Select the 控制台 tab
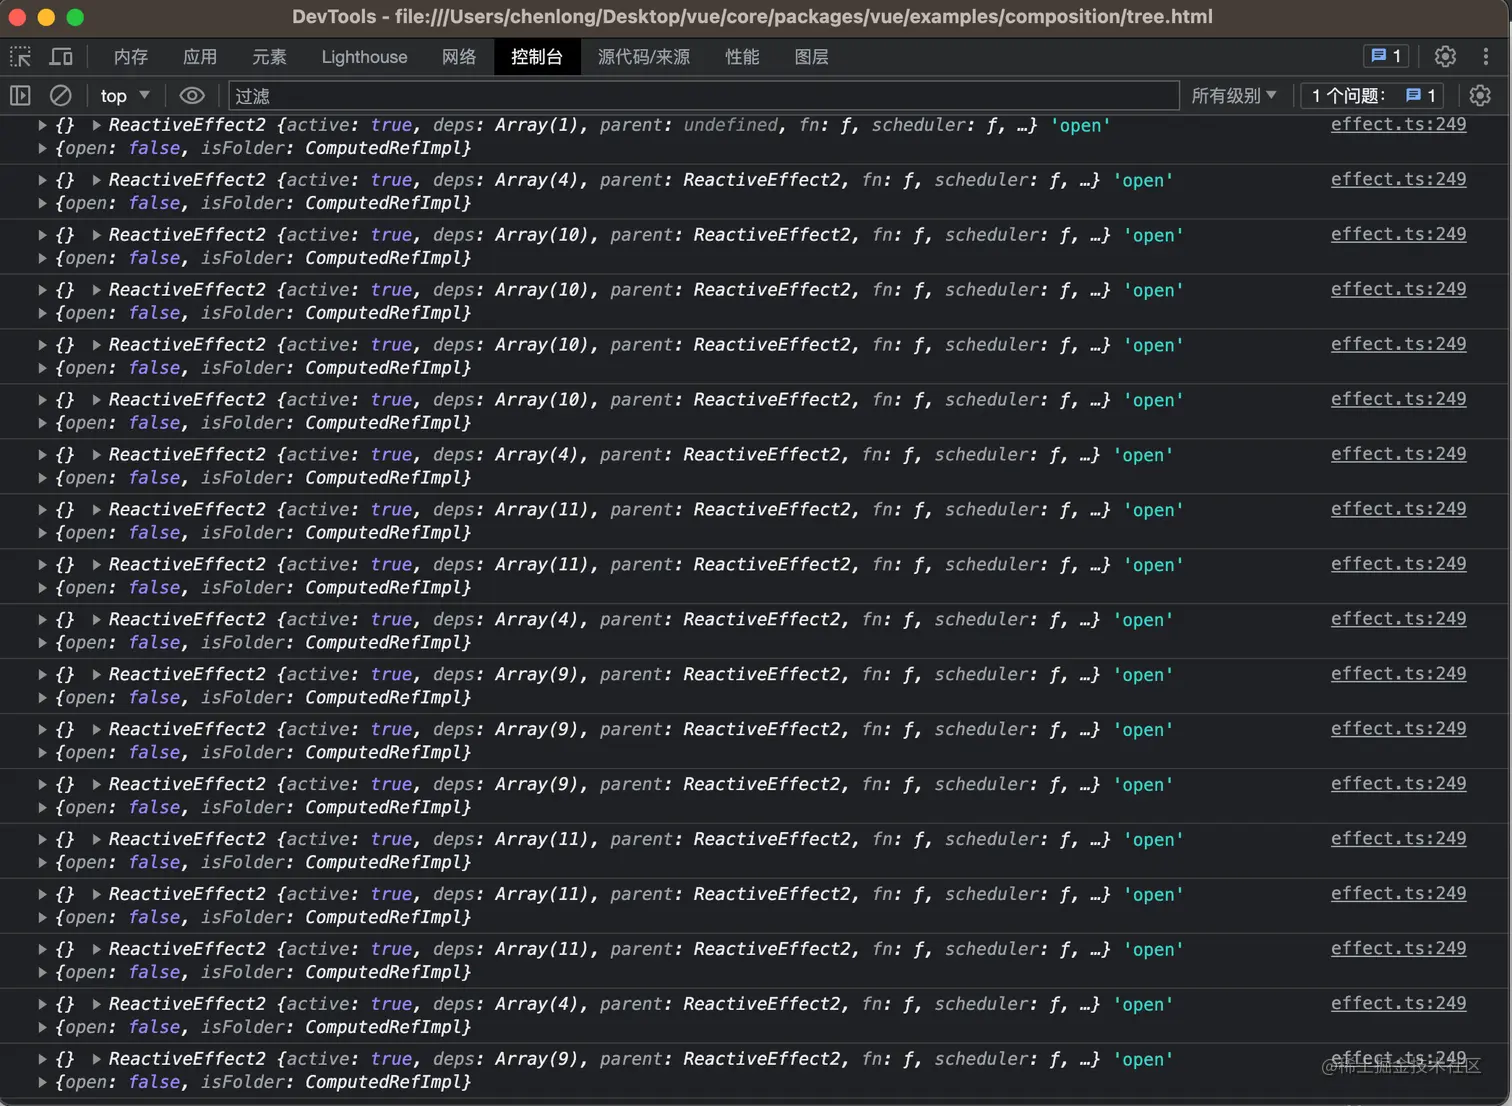The width and height of the screenshot is (1512, 1106). click(x=537, y=57)
